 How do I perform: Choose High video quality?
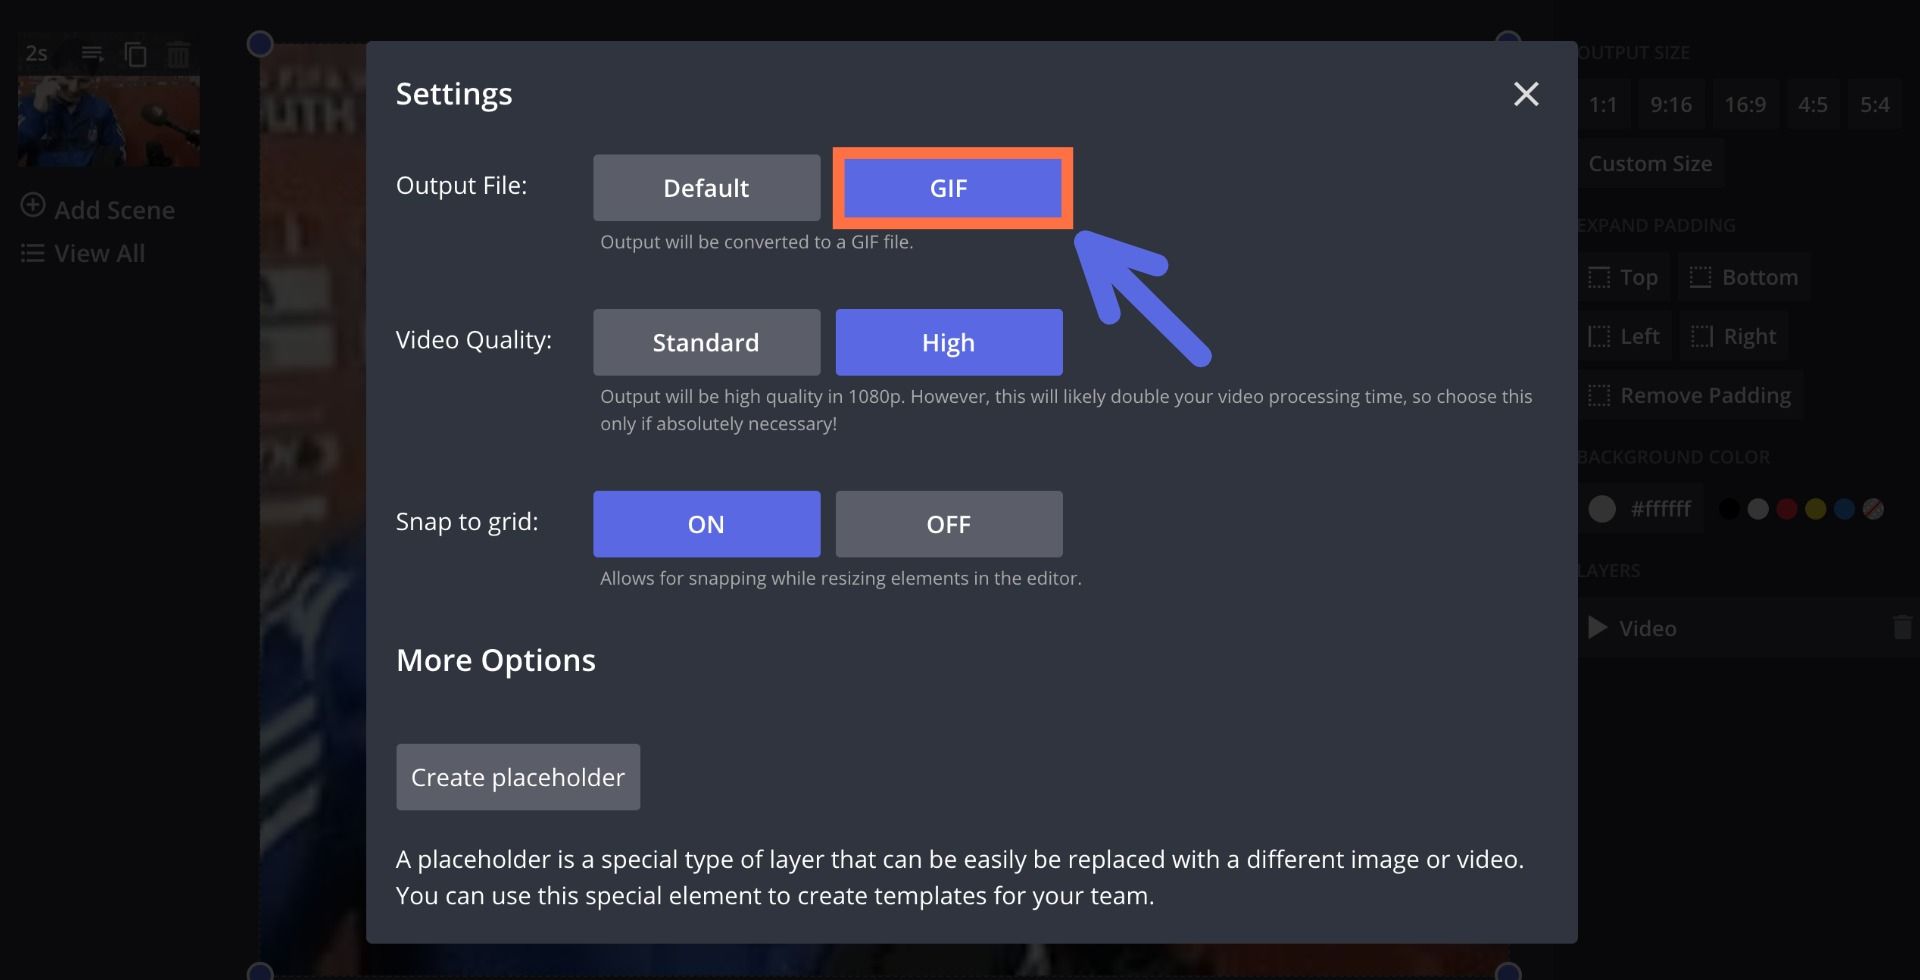coord(948,343)
